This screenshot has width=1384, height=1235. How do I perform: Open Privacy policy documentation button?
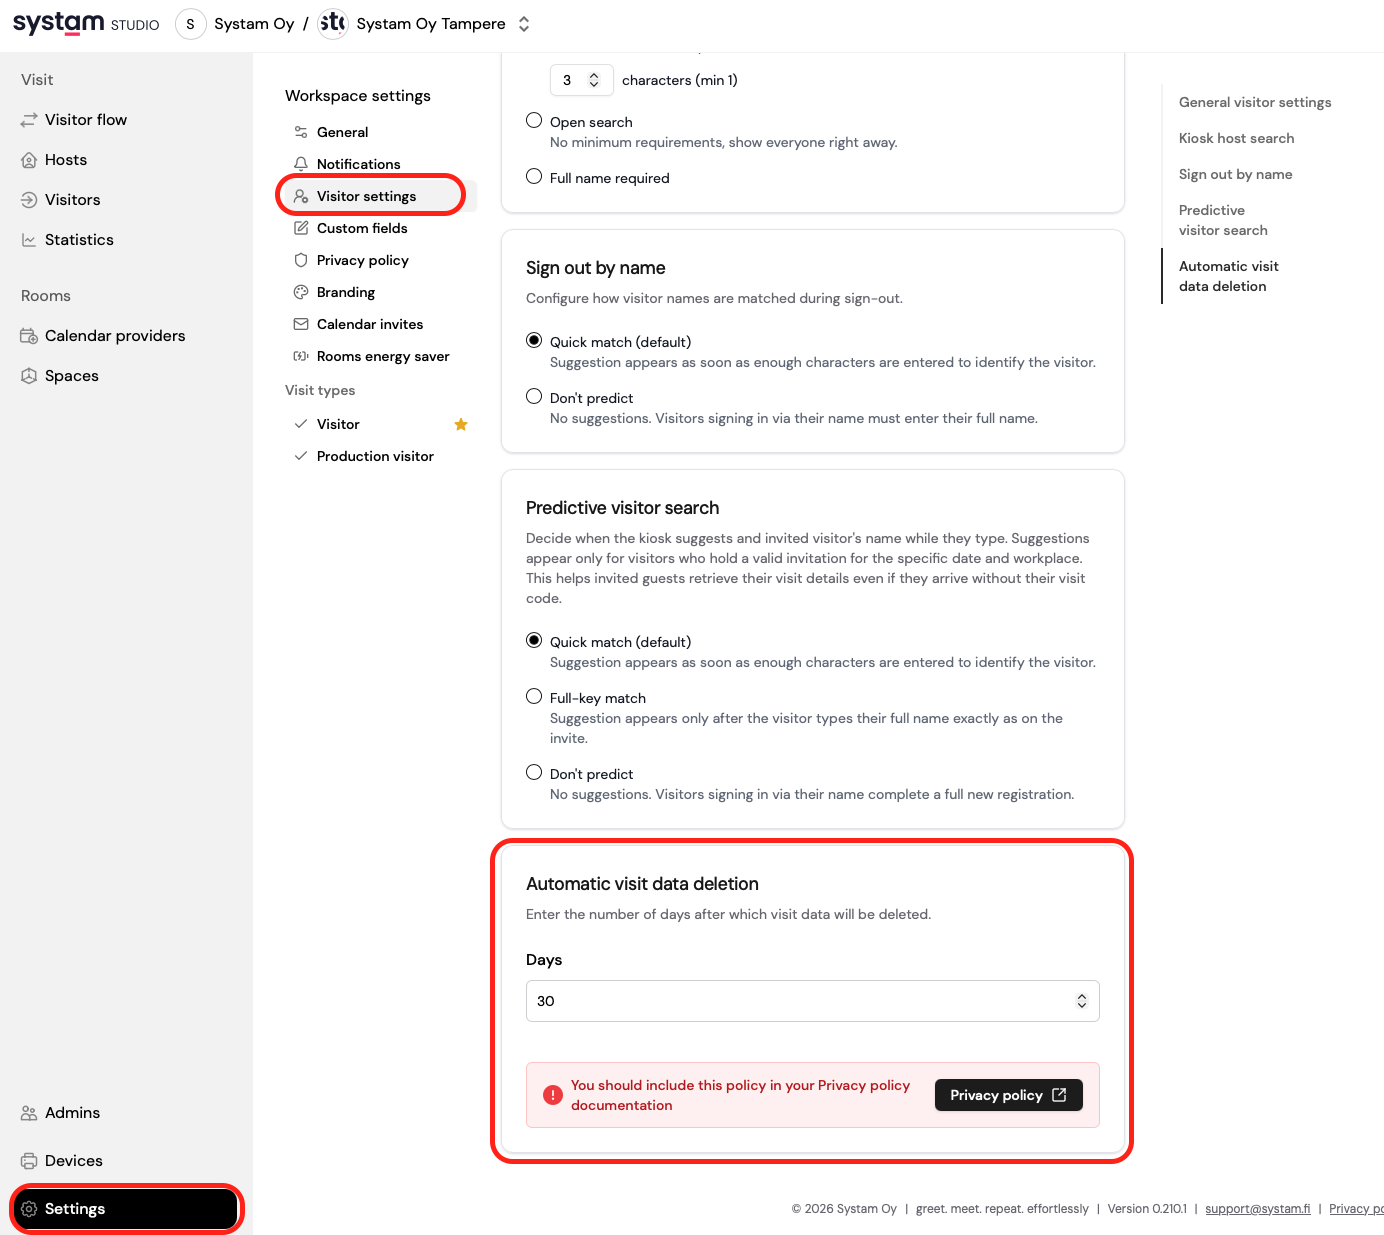click(1008, 1094)
